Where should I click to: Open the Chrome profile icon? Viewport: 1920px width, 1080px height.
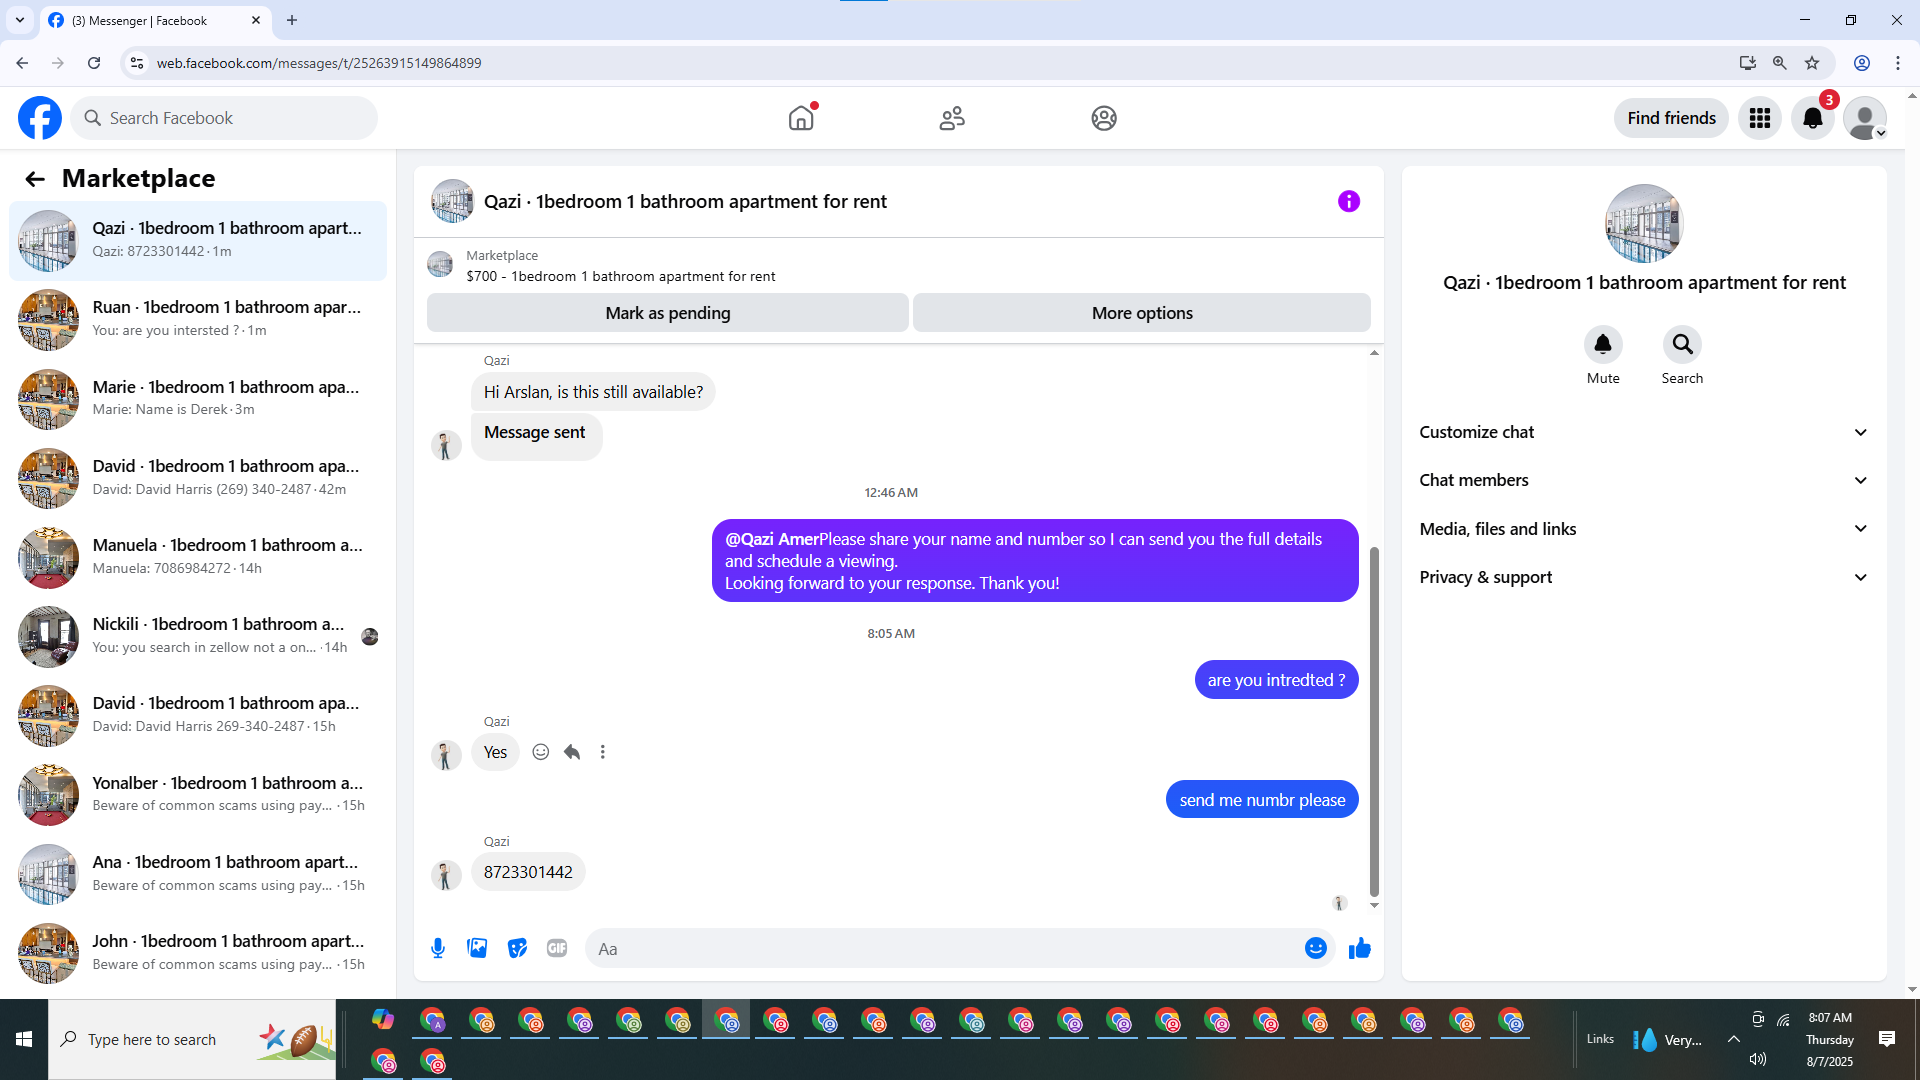1862,63
